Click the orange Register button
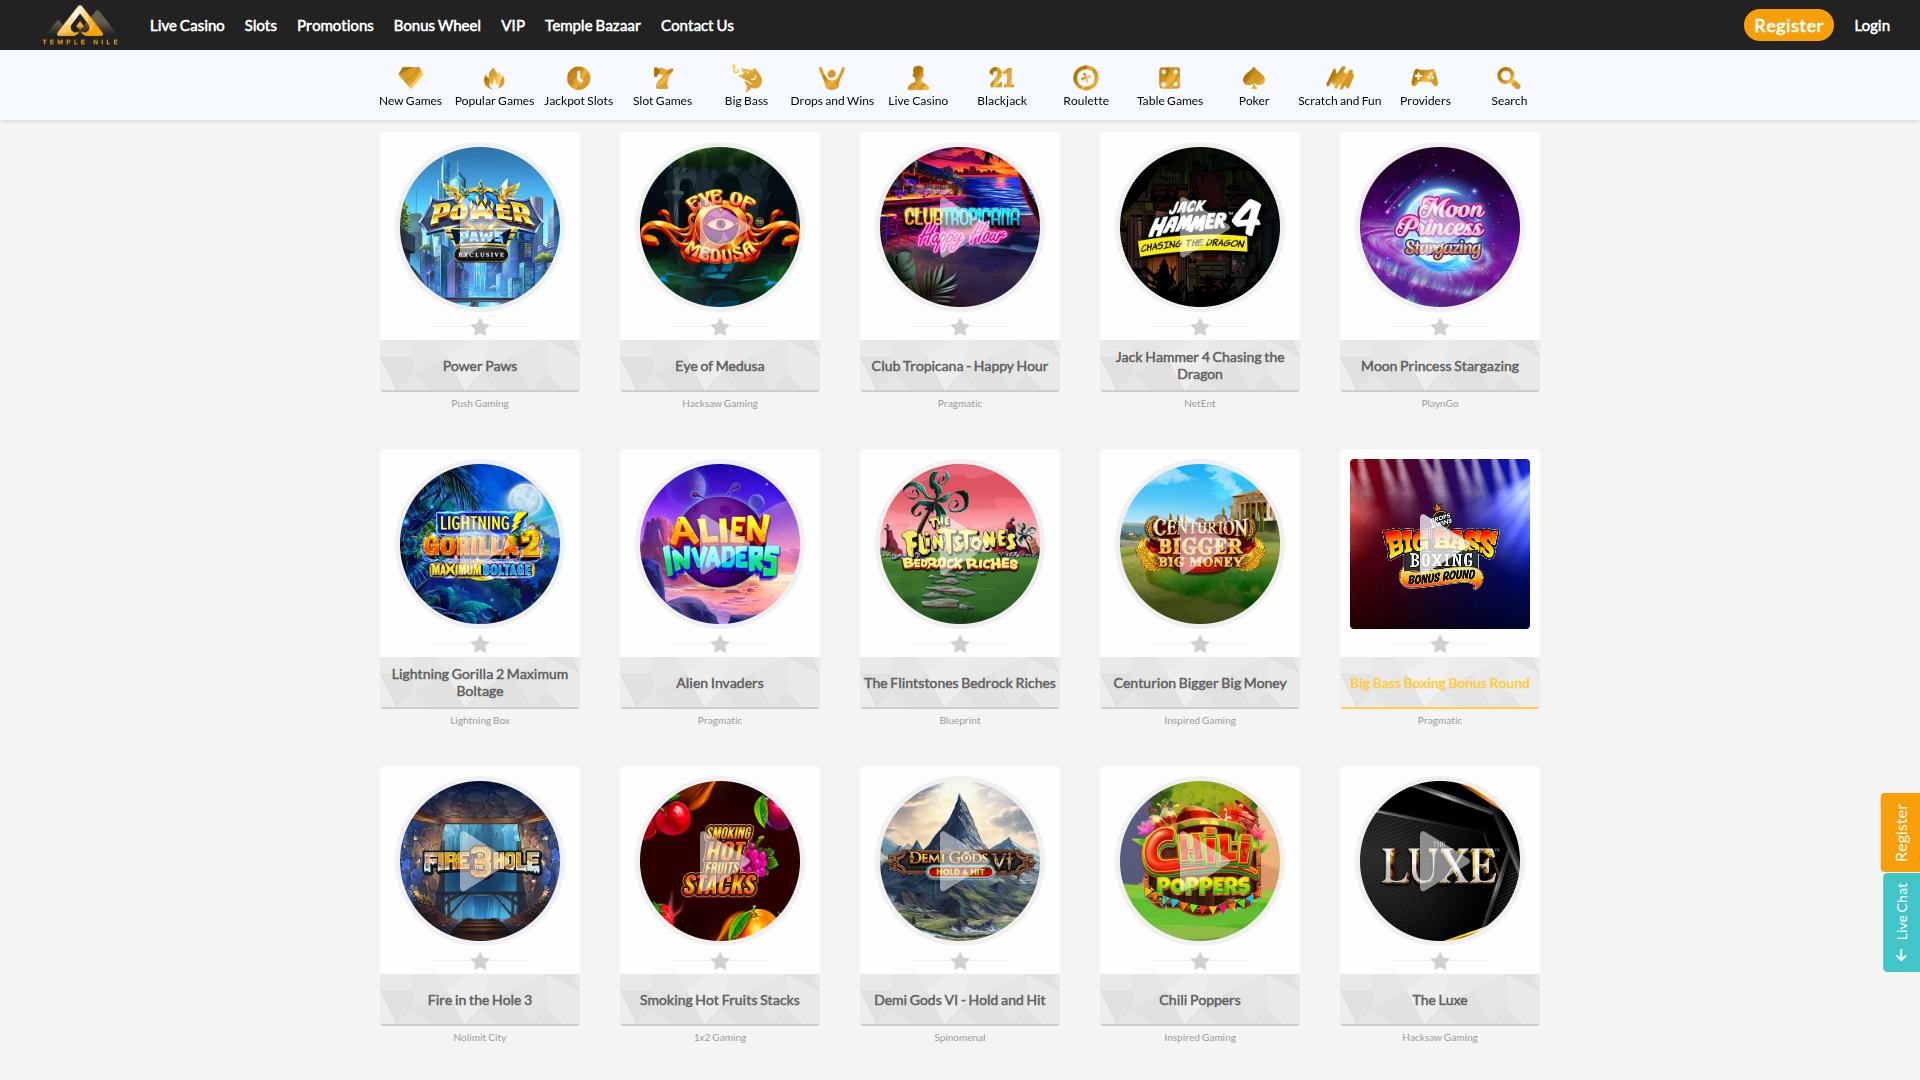Screen dimensions: 1920x1080 point(1789,25)
